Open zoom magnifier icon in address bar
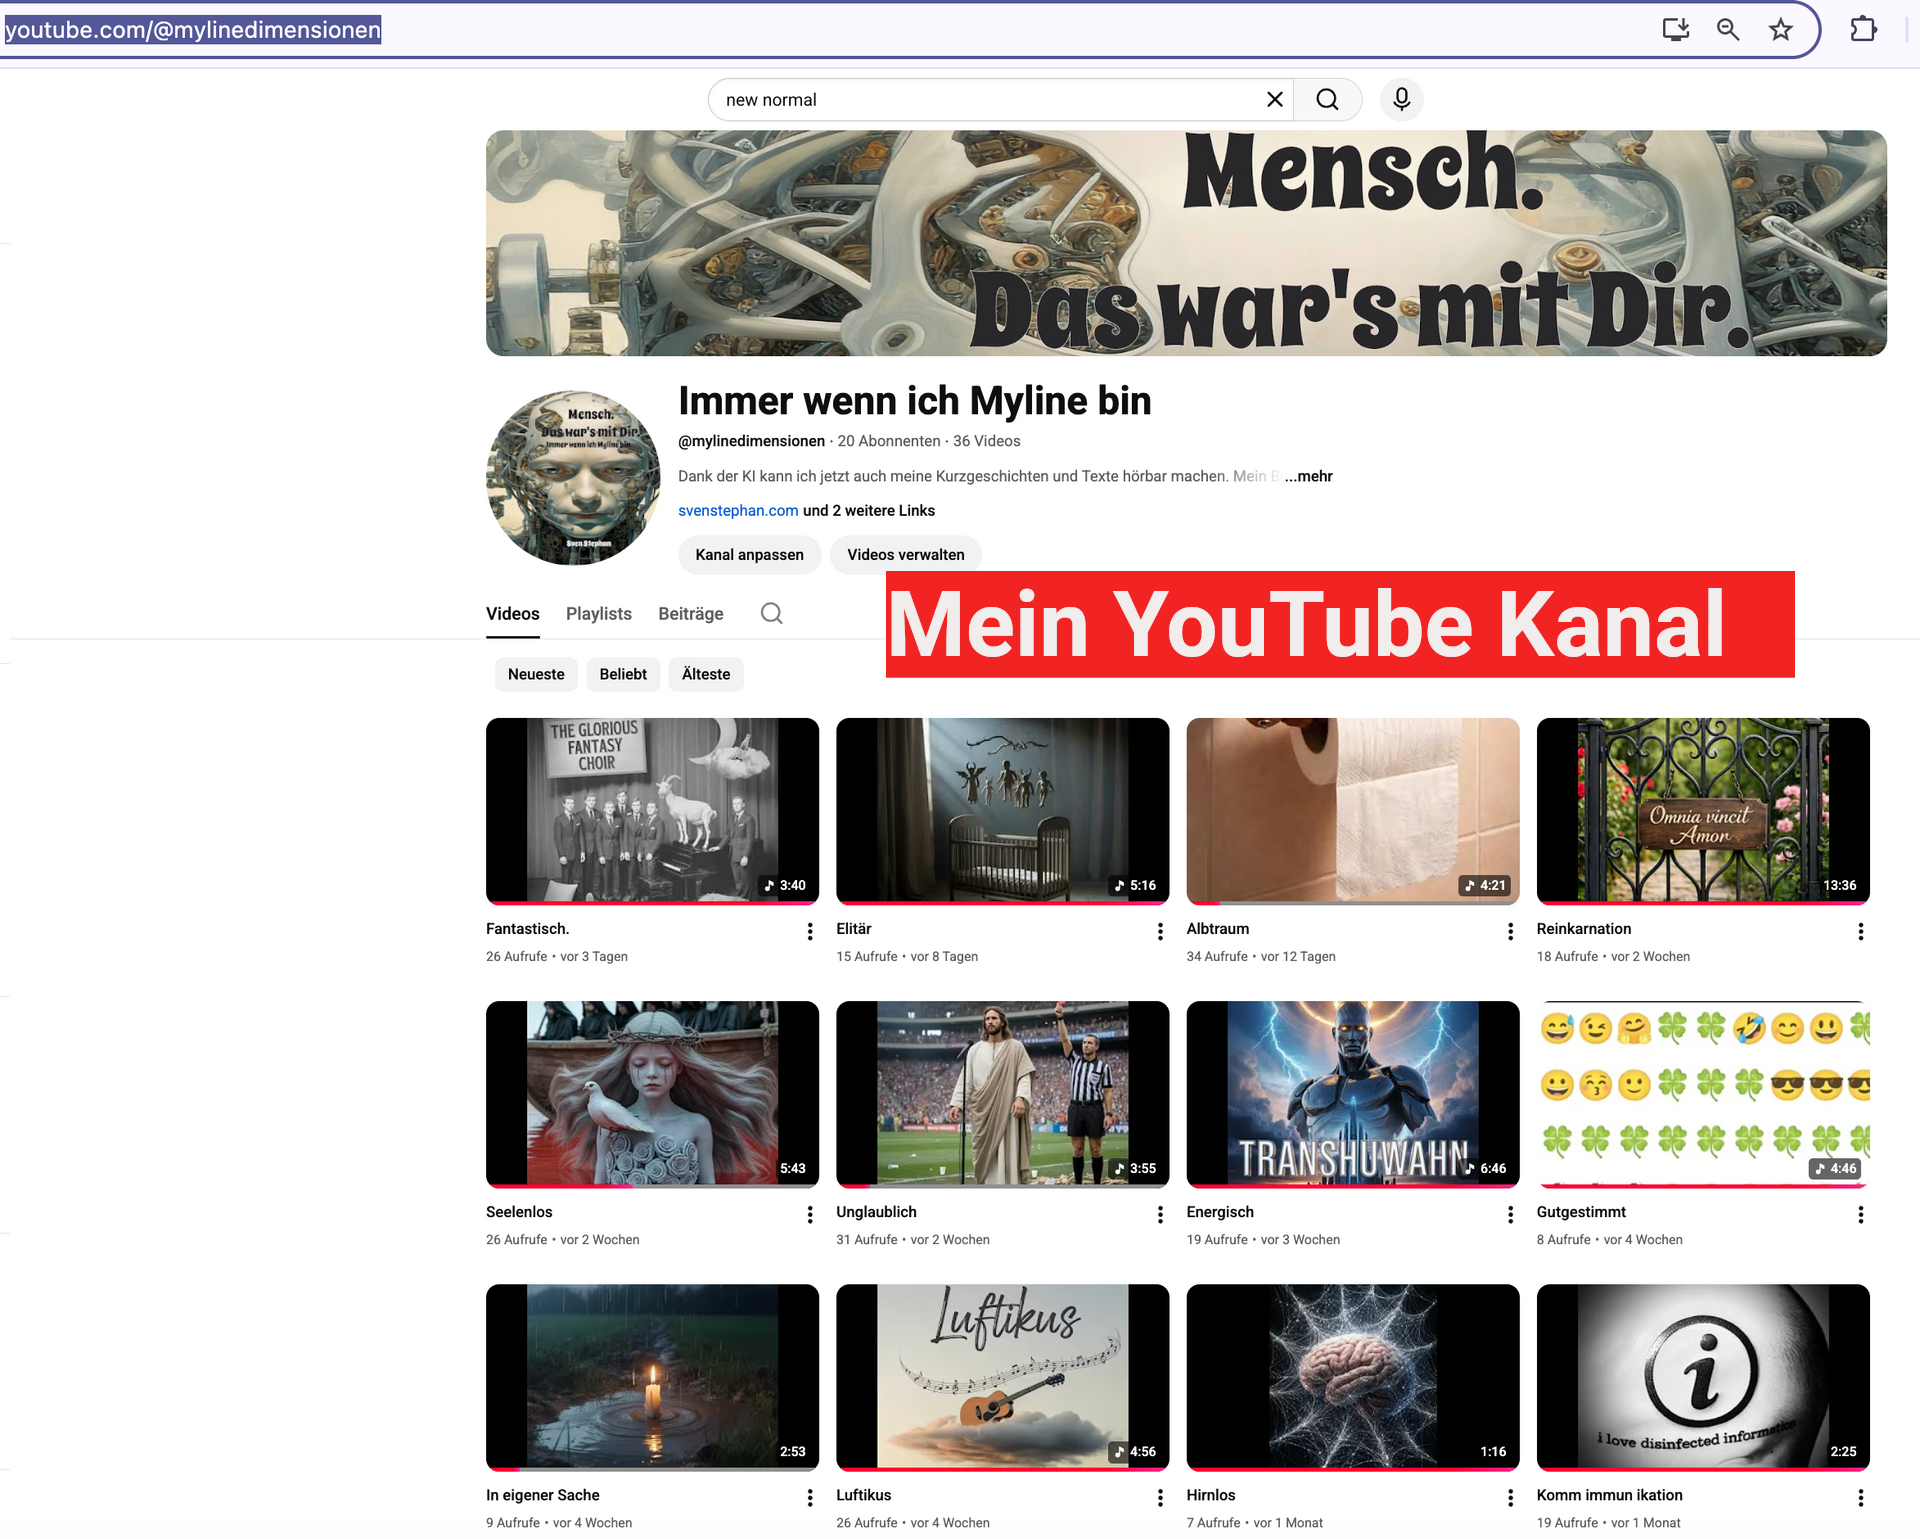Screen dimensions: 1920x1539 [1728, 30]
